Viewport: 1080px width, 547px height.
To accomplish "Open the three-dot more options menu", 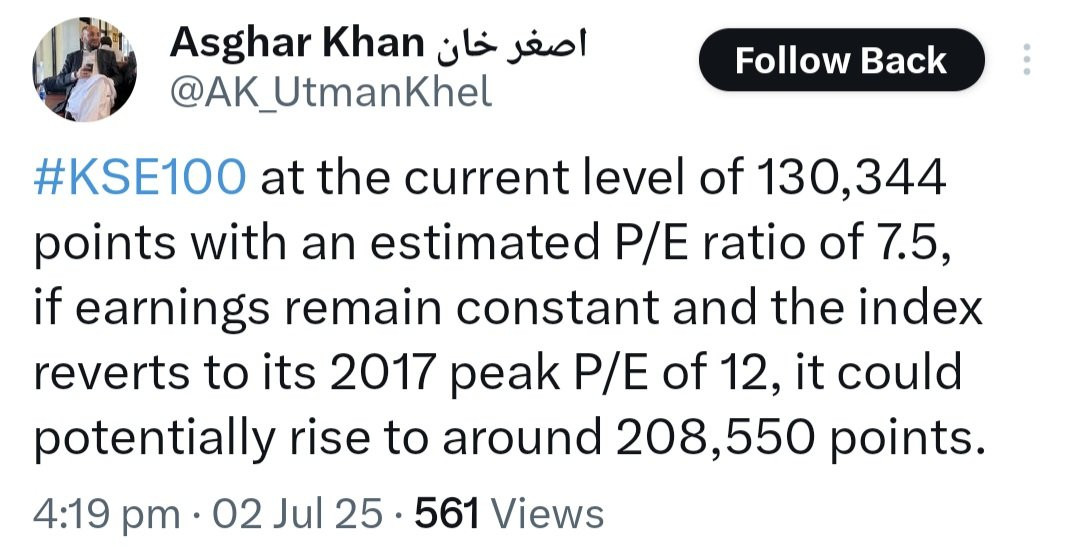I will pos(1027,59).
